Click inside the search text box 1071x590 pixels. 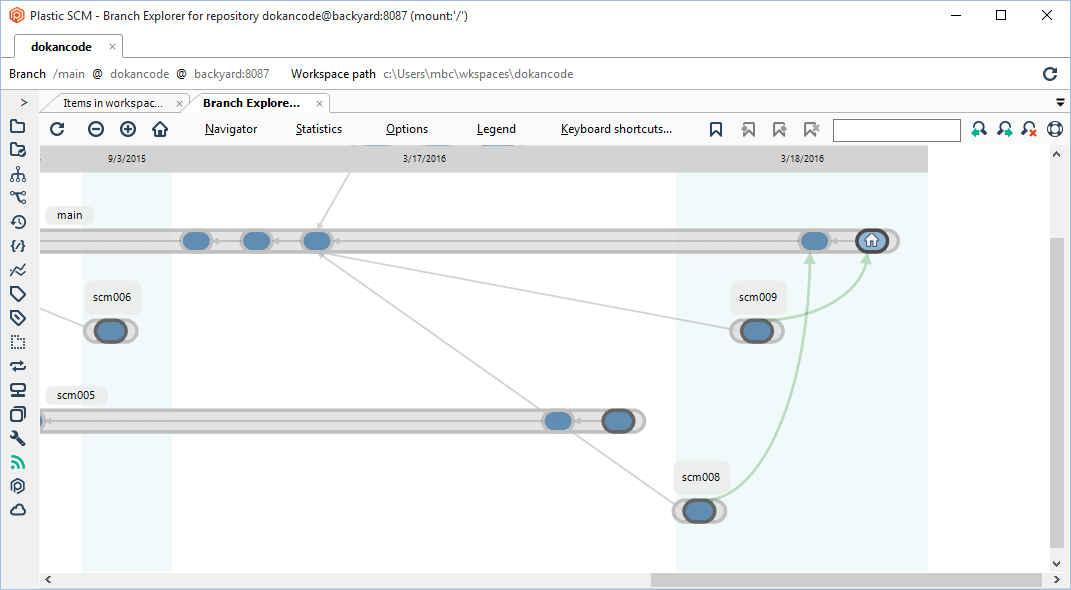(x=896, y=130)
